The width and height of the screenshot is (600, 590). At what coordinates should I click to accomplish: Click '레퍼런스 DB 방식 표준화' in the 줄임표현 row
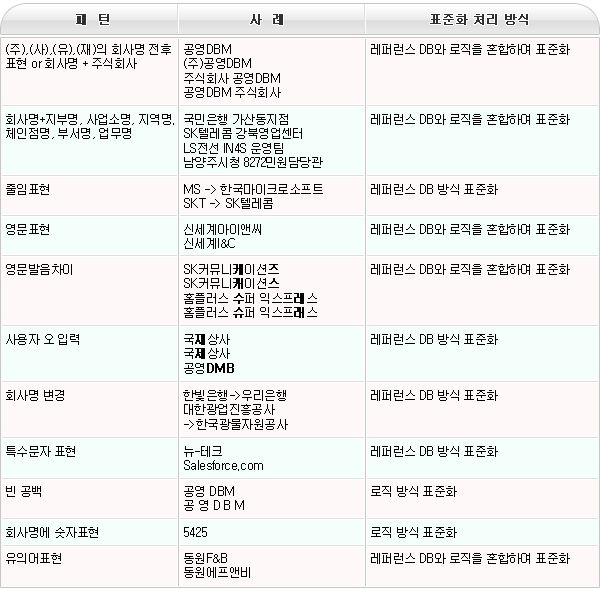coord(434,189)
